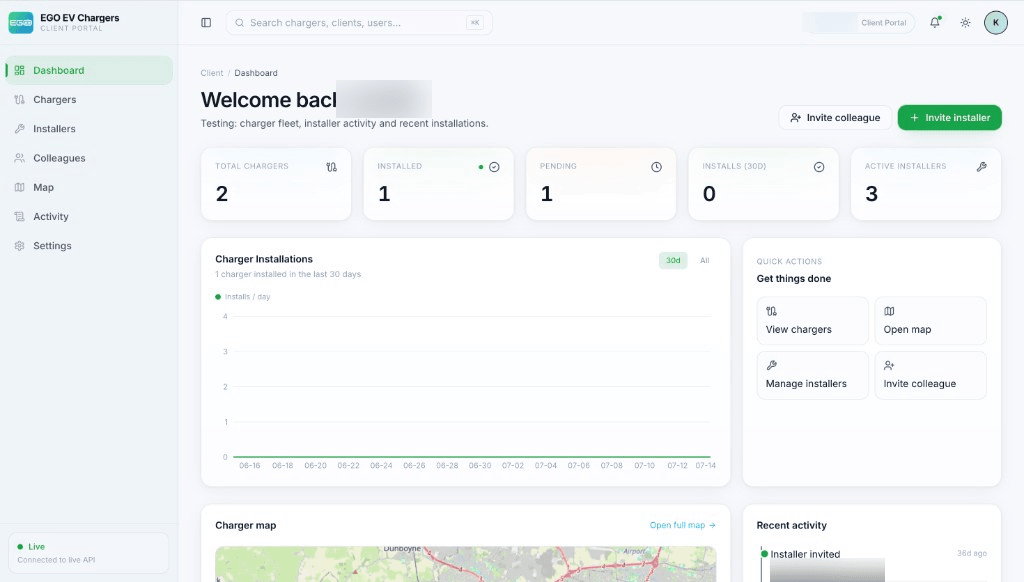Click the Installer invited activity entry
The height and width of the screenshot is (582, 1024).
tap(805, 554)
